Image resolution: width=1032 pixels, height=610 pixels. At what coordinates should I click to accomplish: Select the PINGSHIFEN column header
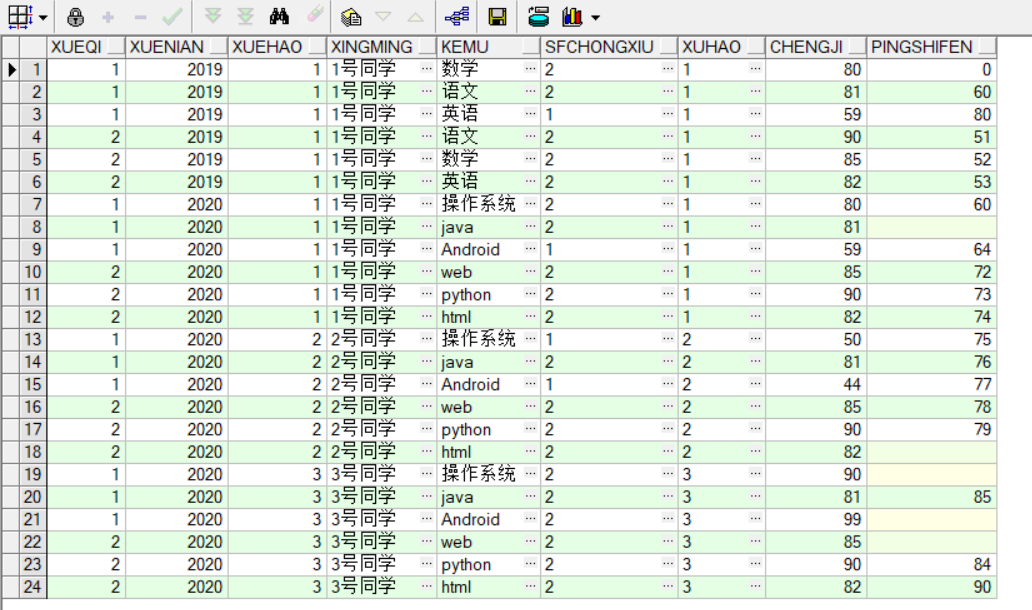click(x=932, y=47)
